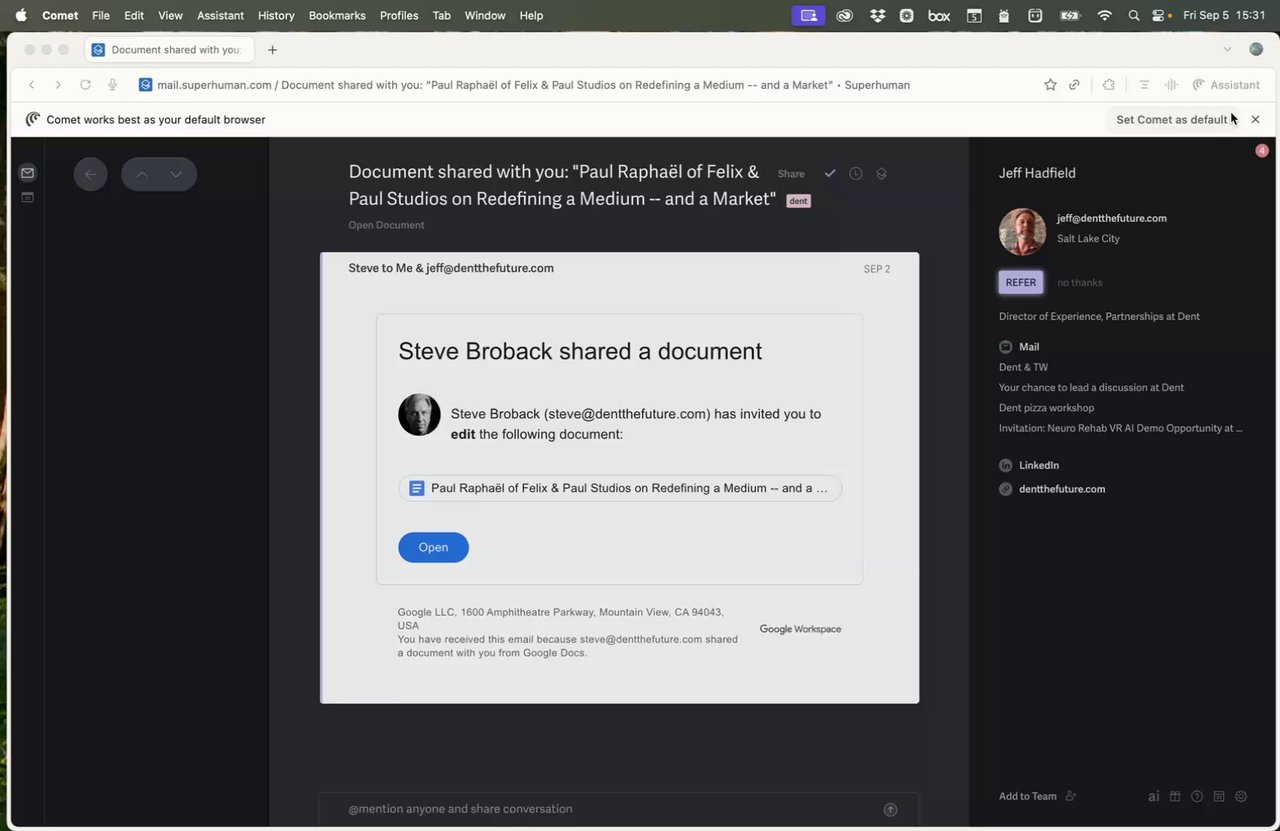Open the File menu
1280x831 pixels.
tap(101, 15)
